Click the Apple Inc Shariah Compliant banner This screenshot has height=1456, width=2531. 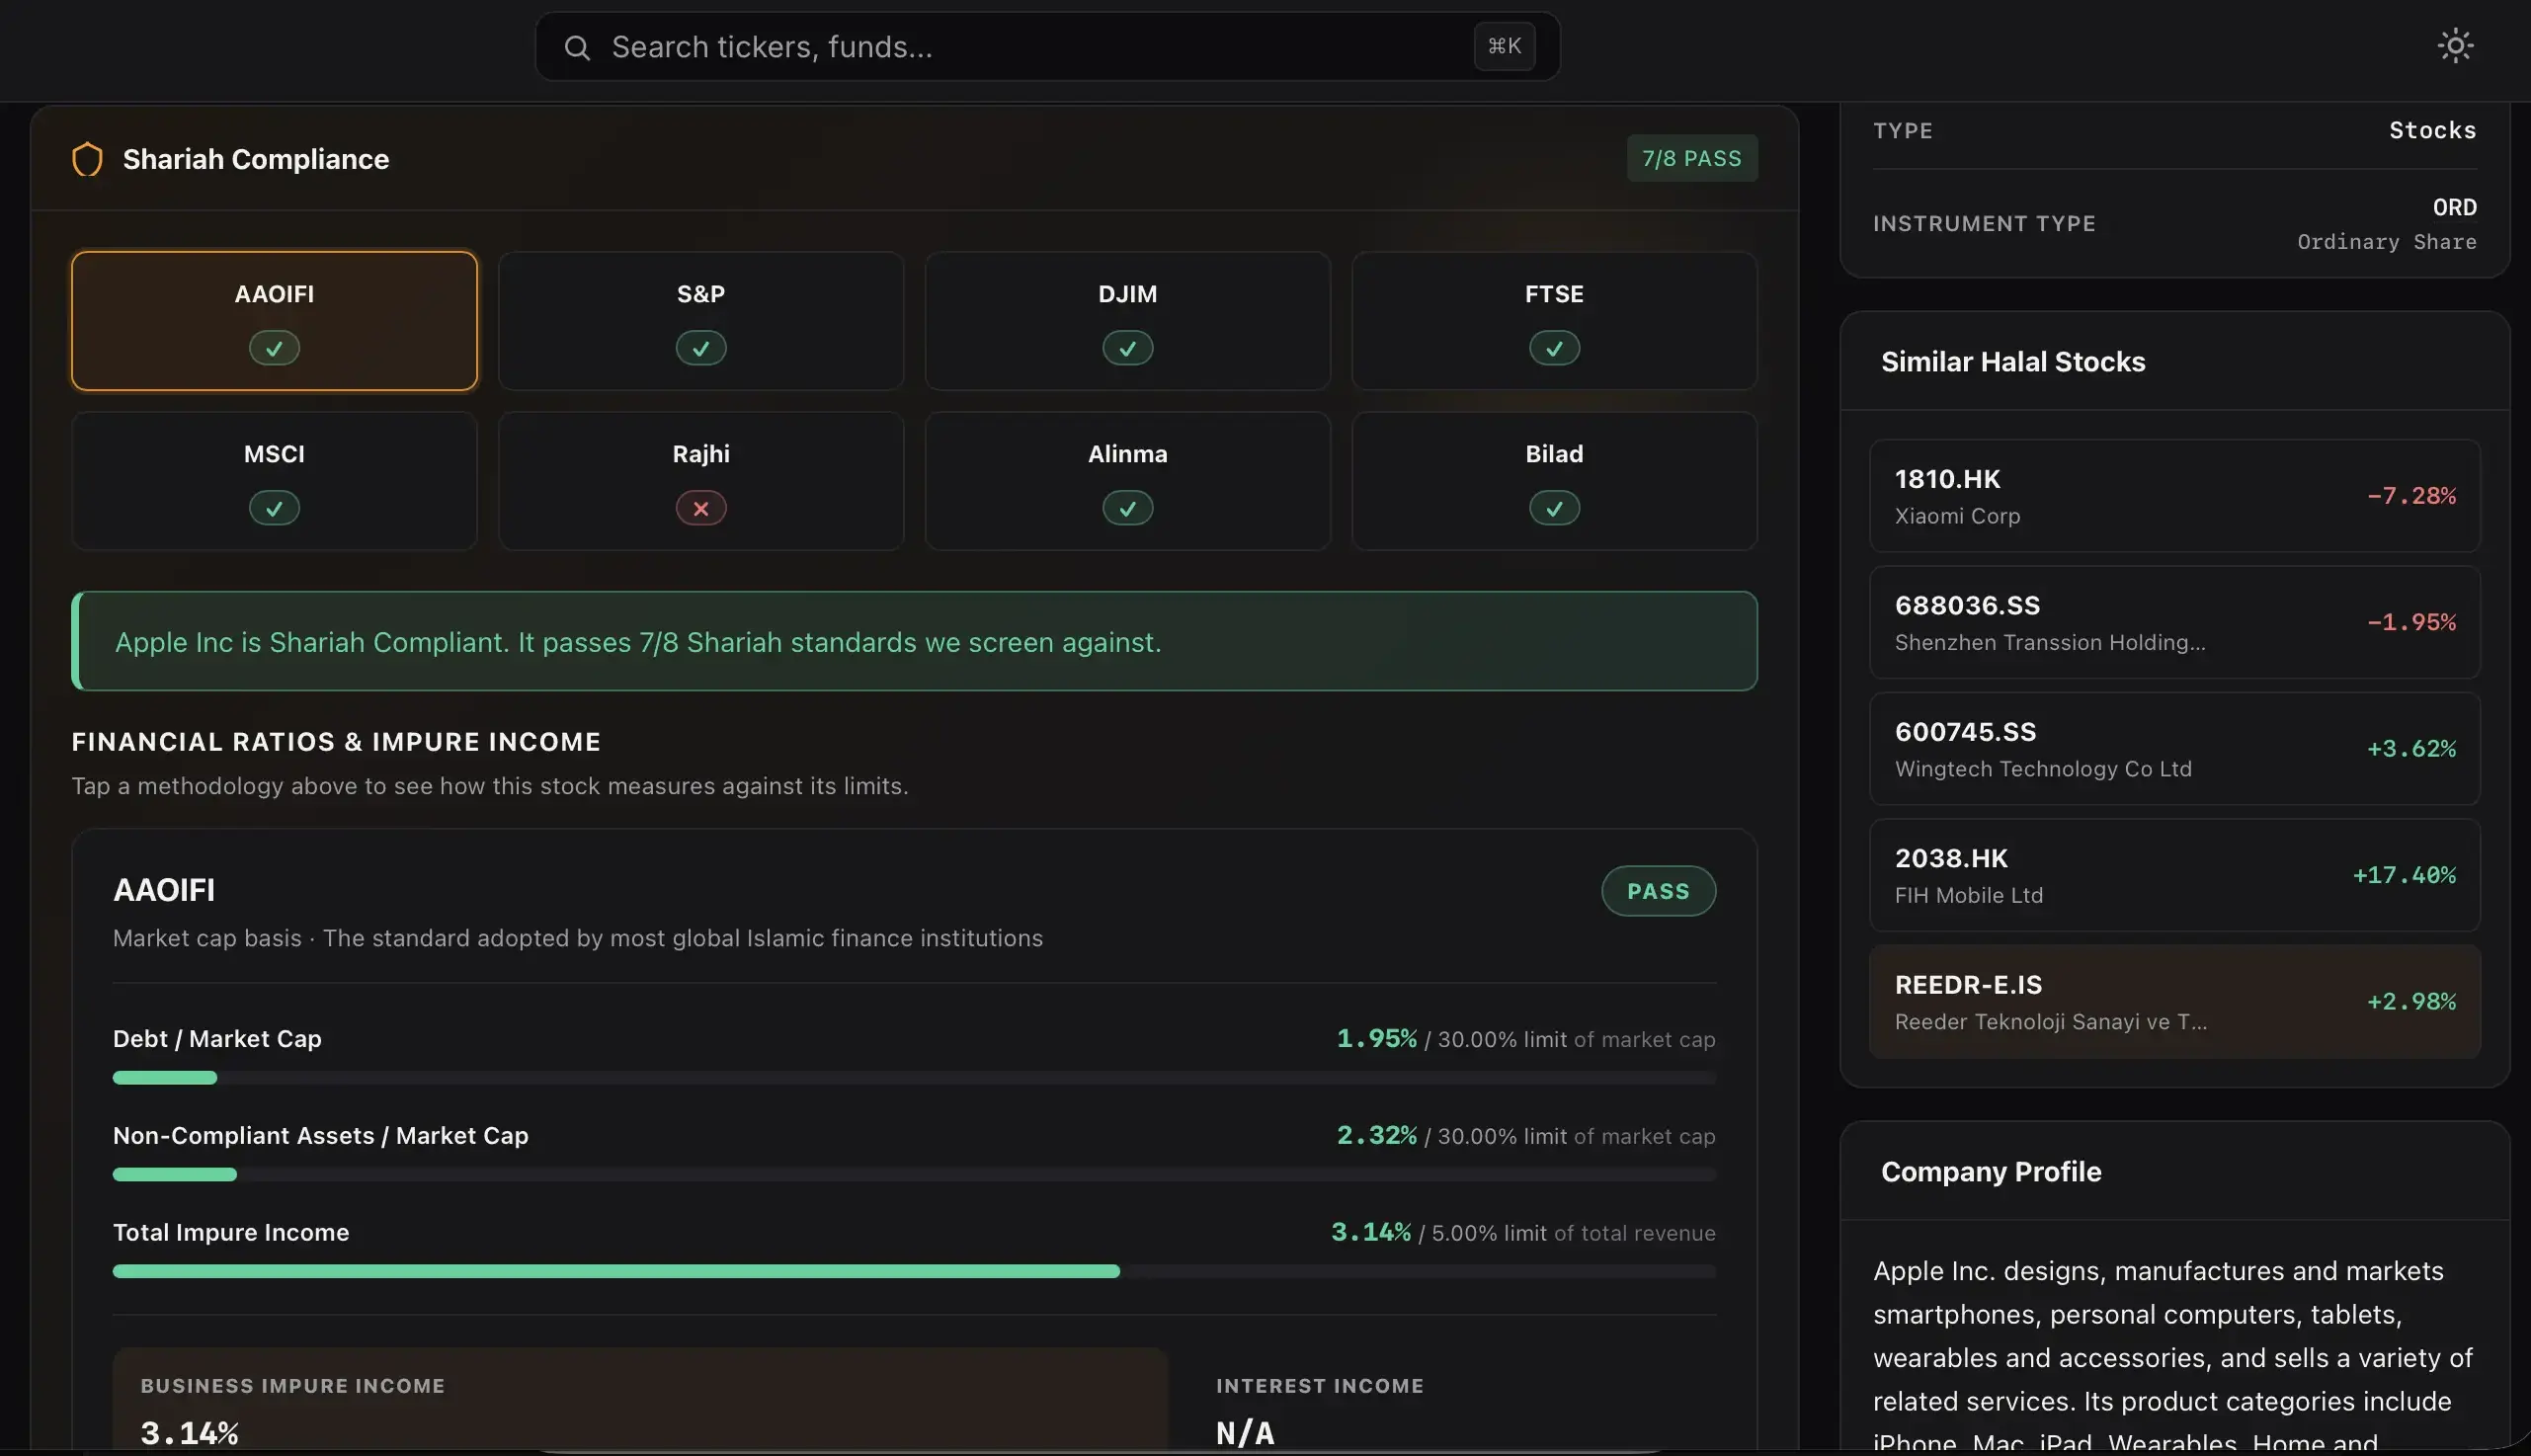[914, 641]
